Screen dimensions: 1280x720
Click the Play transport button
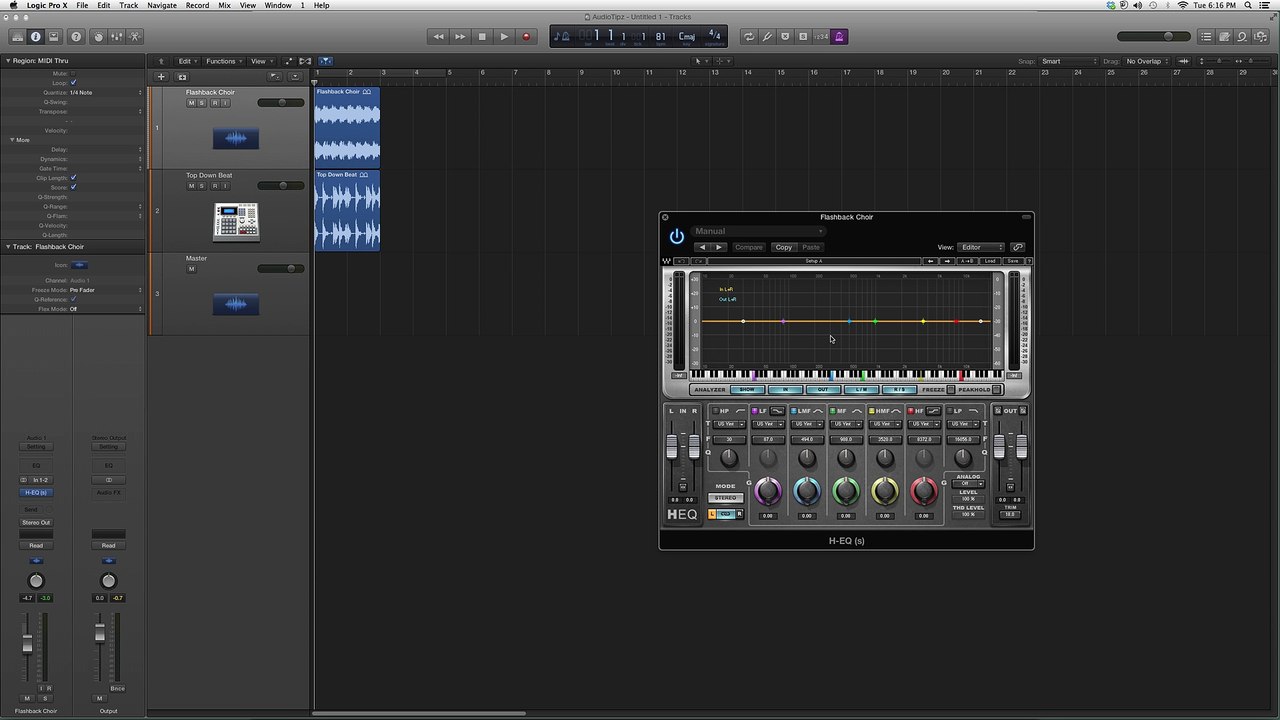504,37
